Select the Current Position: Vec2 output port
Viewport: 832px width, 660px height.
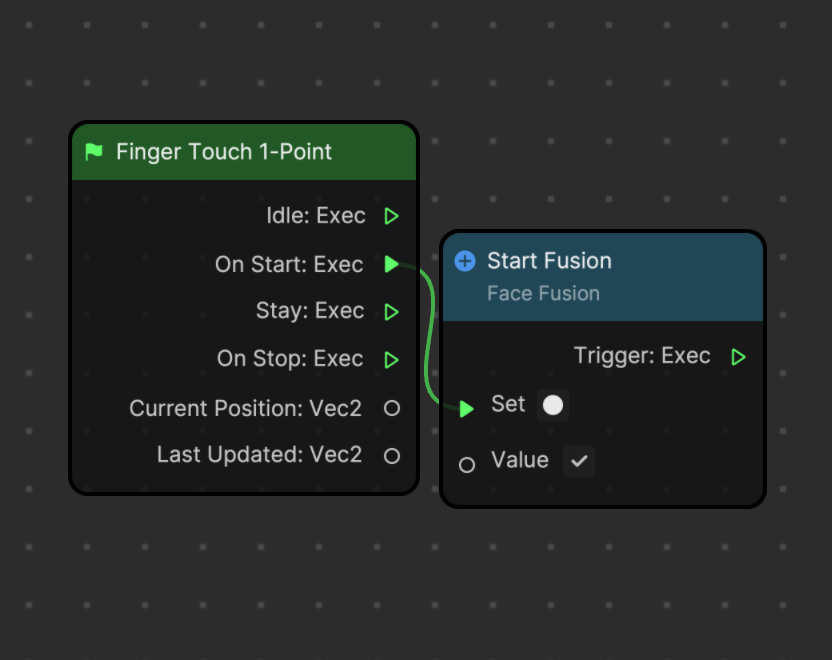(392, 408)
